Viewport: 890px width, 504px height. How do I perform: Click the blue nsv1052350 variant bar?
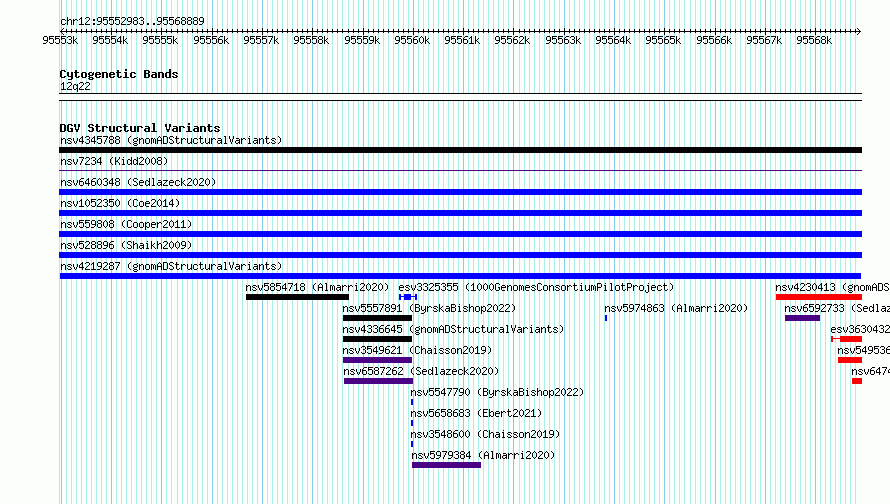[460, 213]
